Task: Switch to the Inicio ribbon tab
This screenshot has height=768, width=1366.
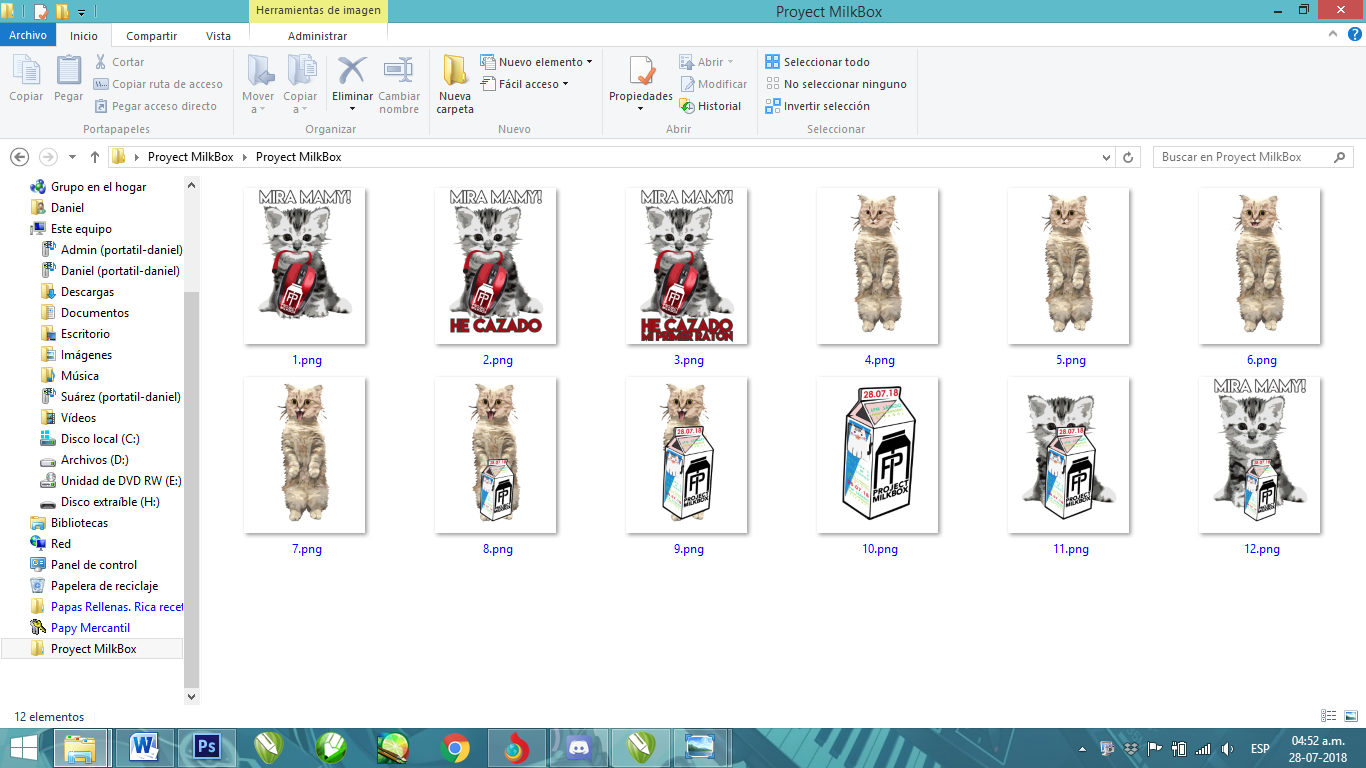Action: coord(84,35)
